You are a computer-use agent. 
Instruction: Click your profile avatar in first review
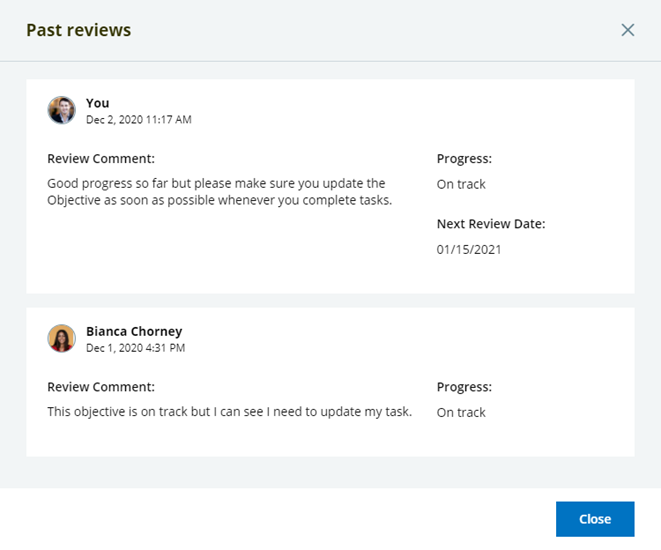pyautogui.click(x=62, y=110)
